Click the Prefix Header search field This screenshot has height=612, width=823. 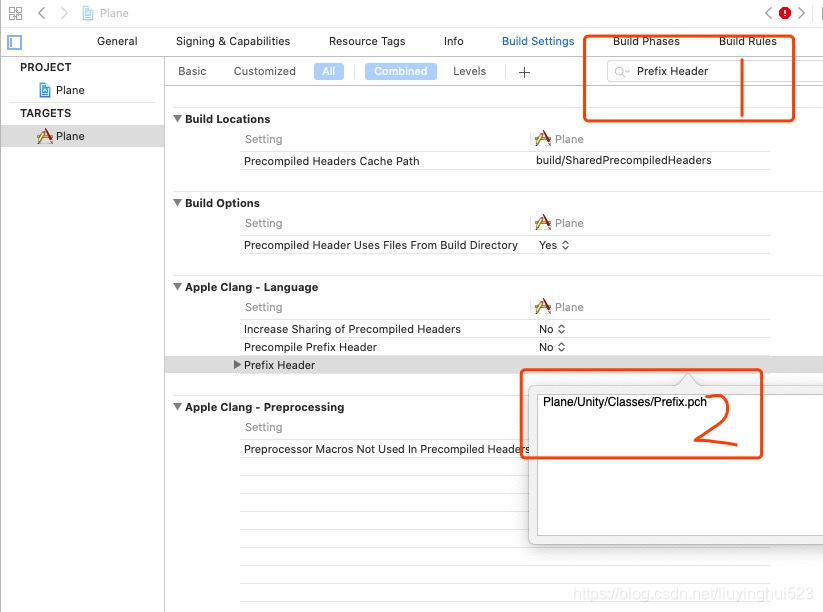715,71
